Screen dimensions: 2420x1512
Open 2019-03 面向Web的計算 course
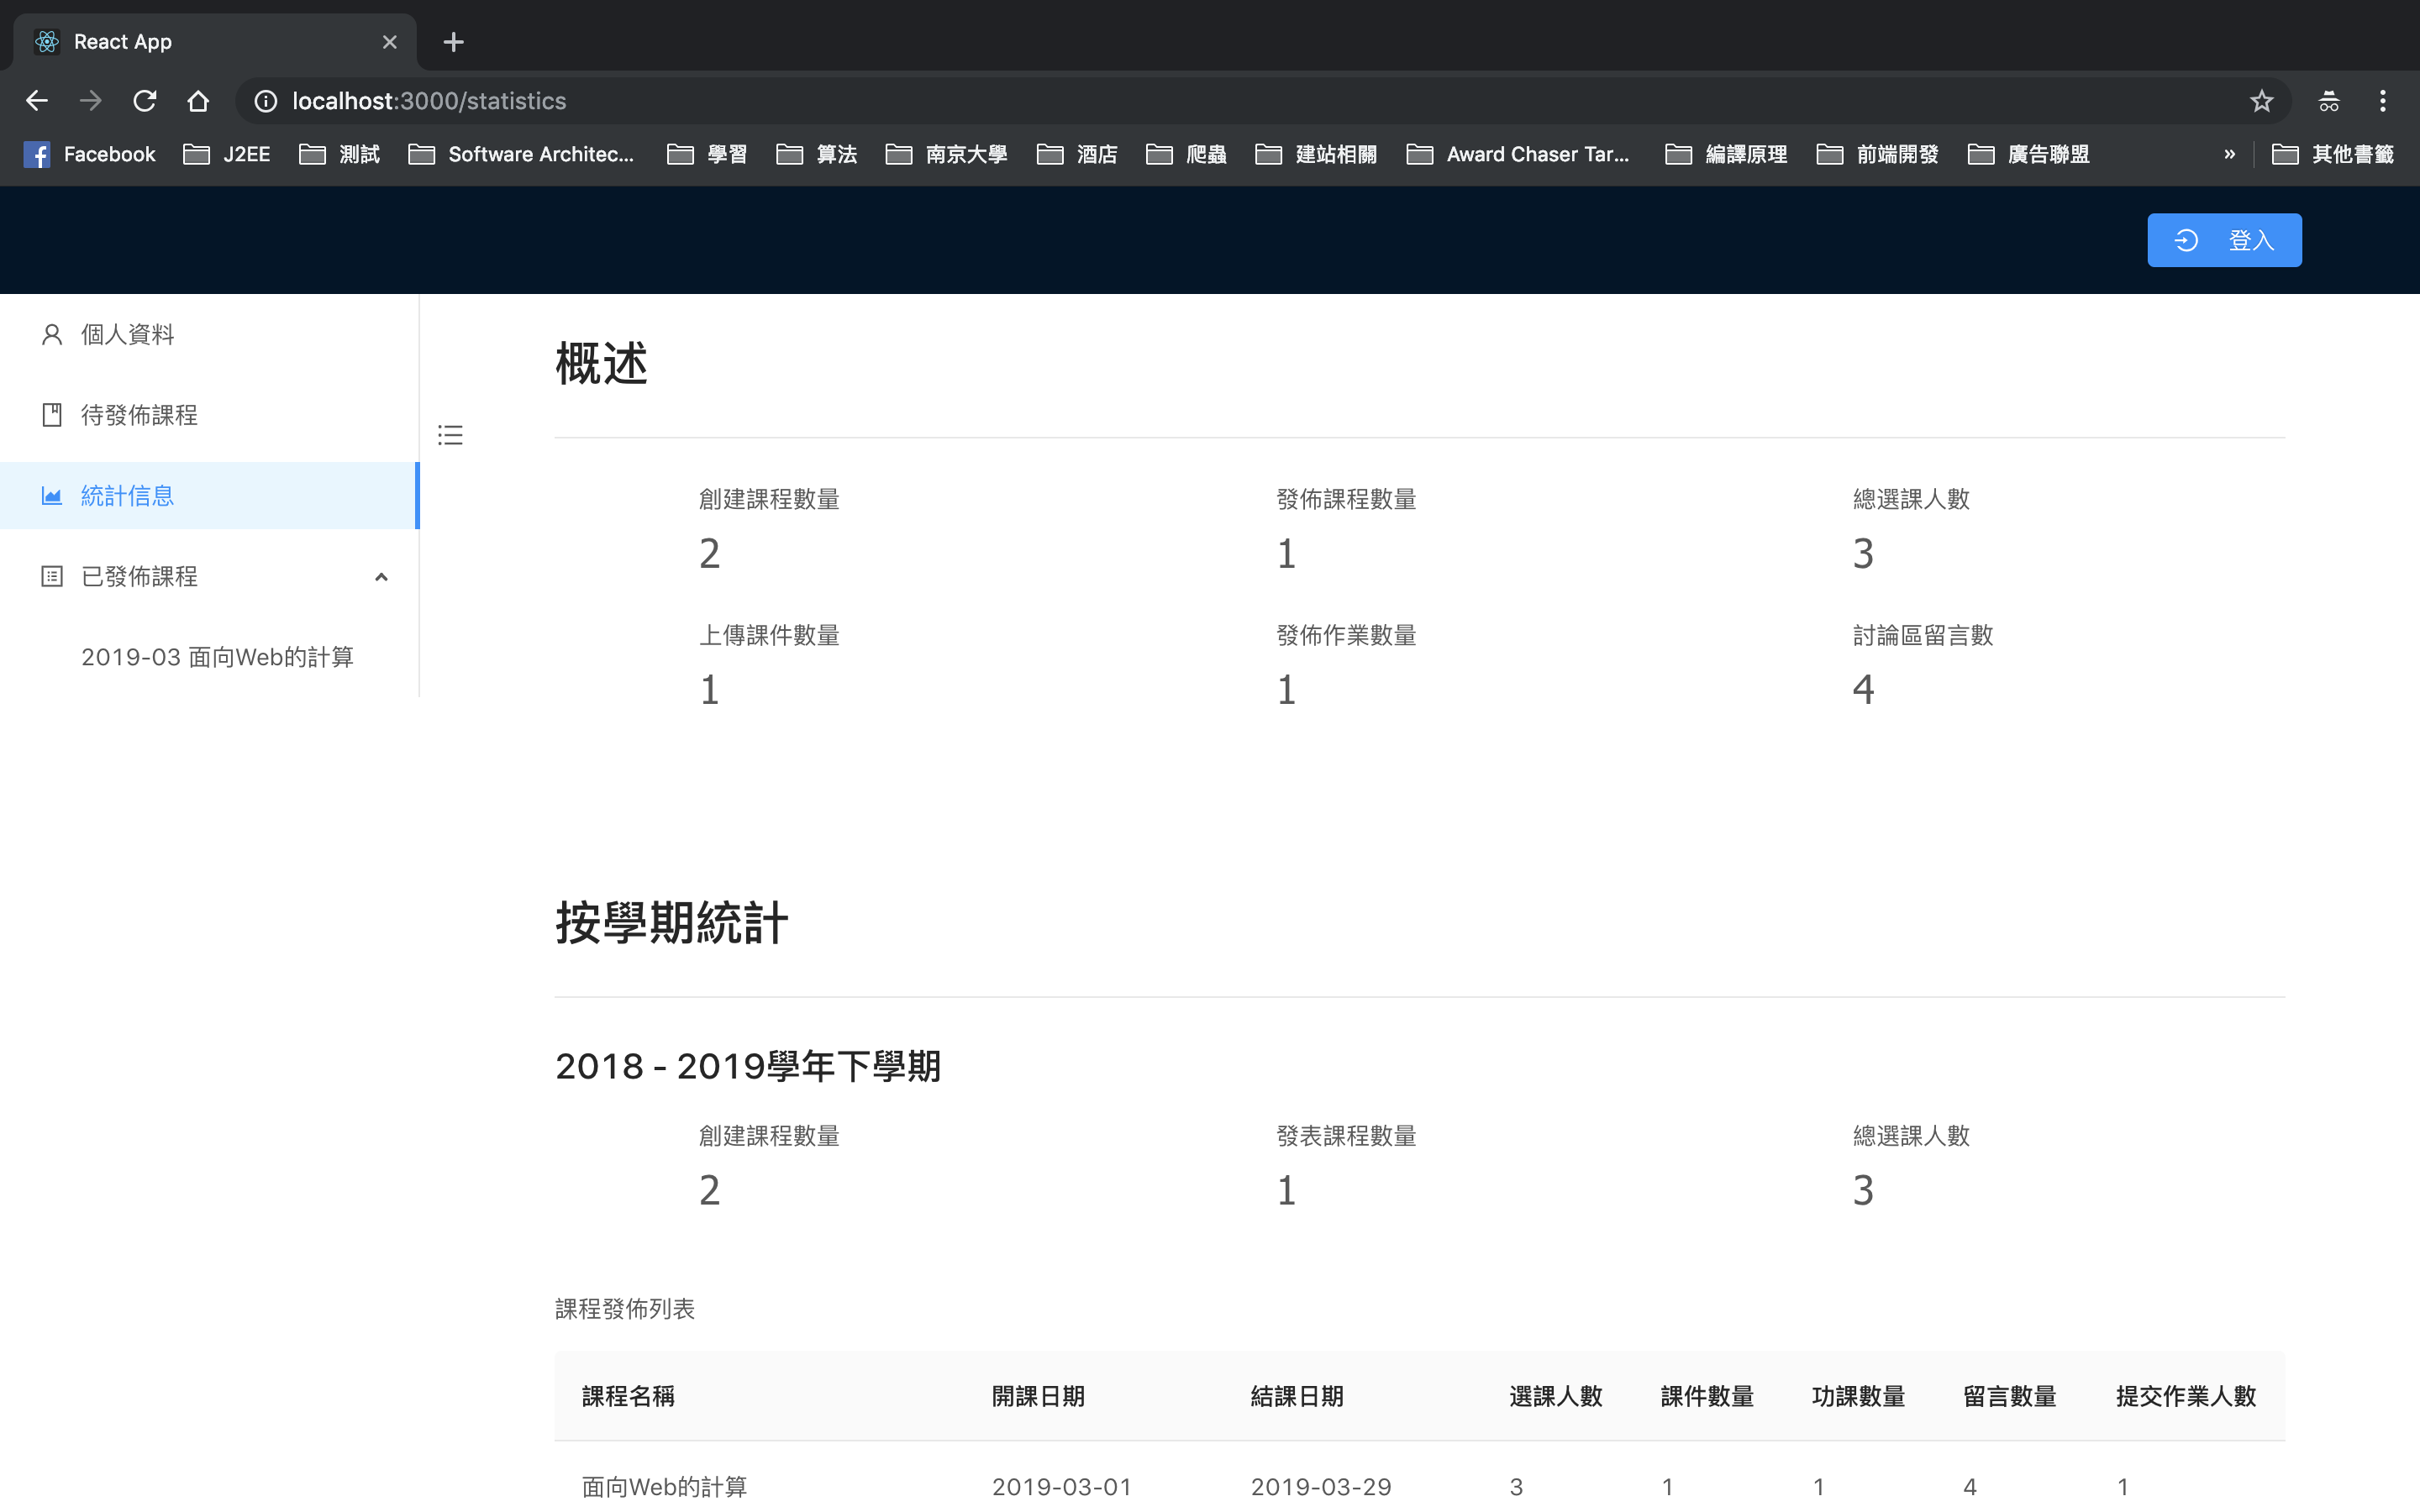(x=217, y=657)
